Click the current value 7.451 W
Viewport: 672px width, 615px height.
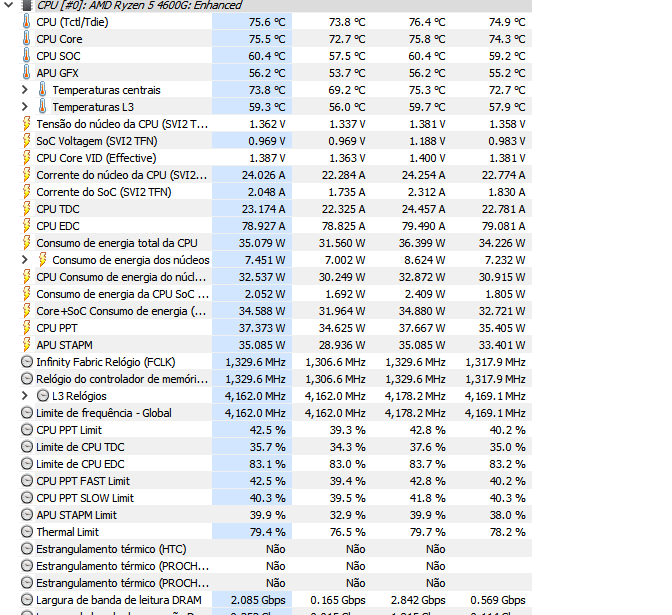(264, 260)
